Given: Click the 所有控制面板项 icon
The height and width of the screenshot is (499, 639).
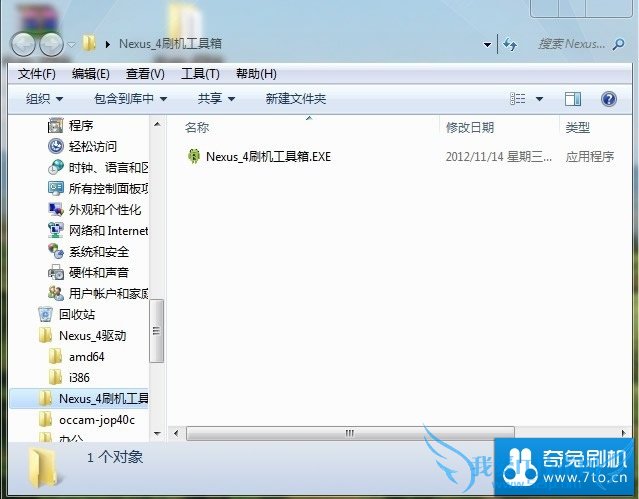Looking at the screenshot, I should point(55,188).
